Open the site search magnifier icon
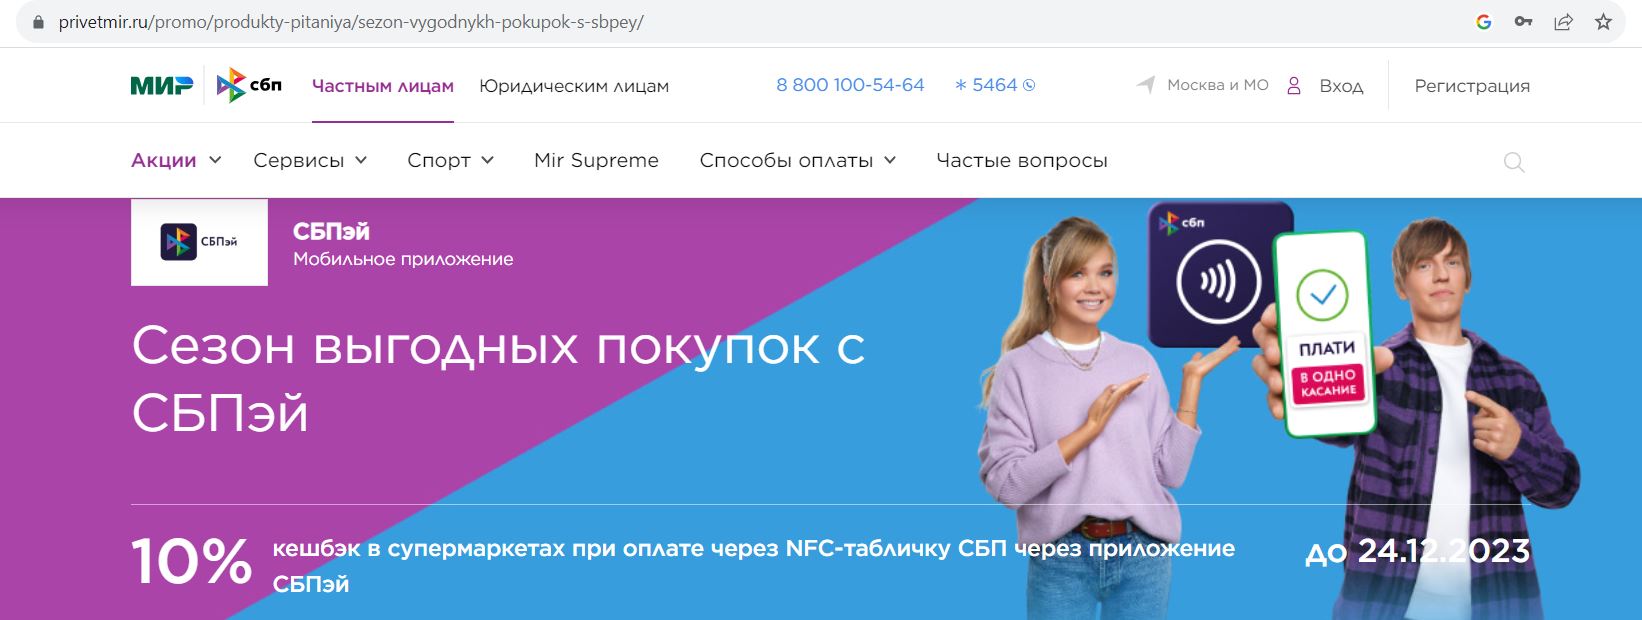Viewport: 1642px width, 620px height. point(1514,162)
